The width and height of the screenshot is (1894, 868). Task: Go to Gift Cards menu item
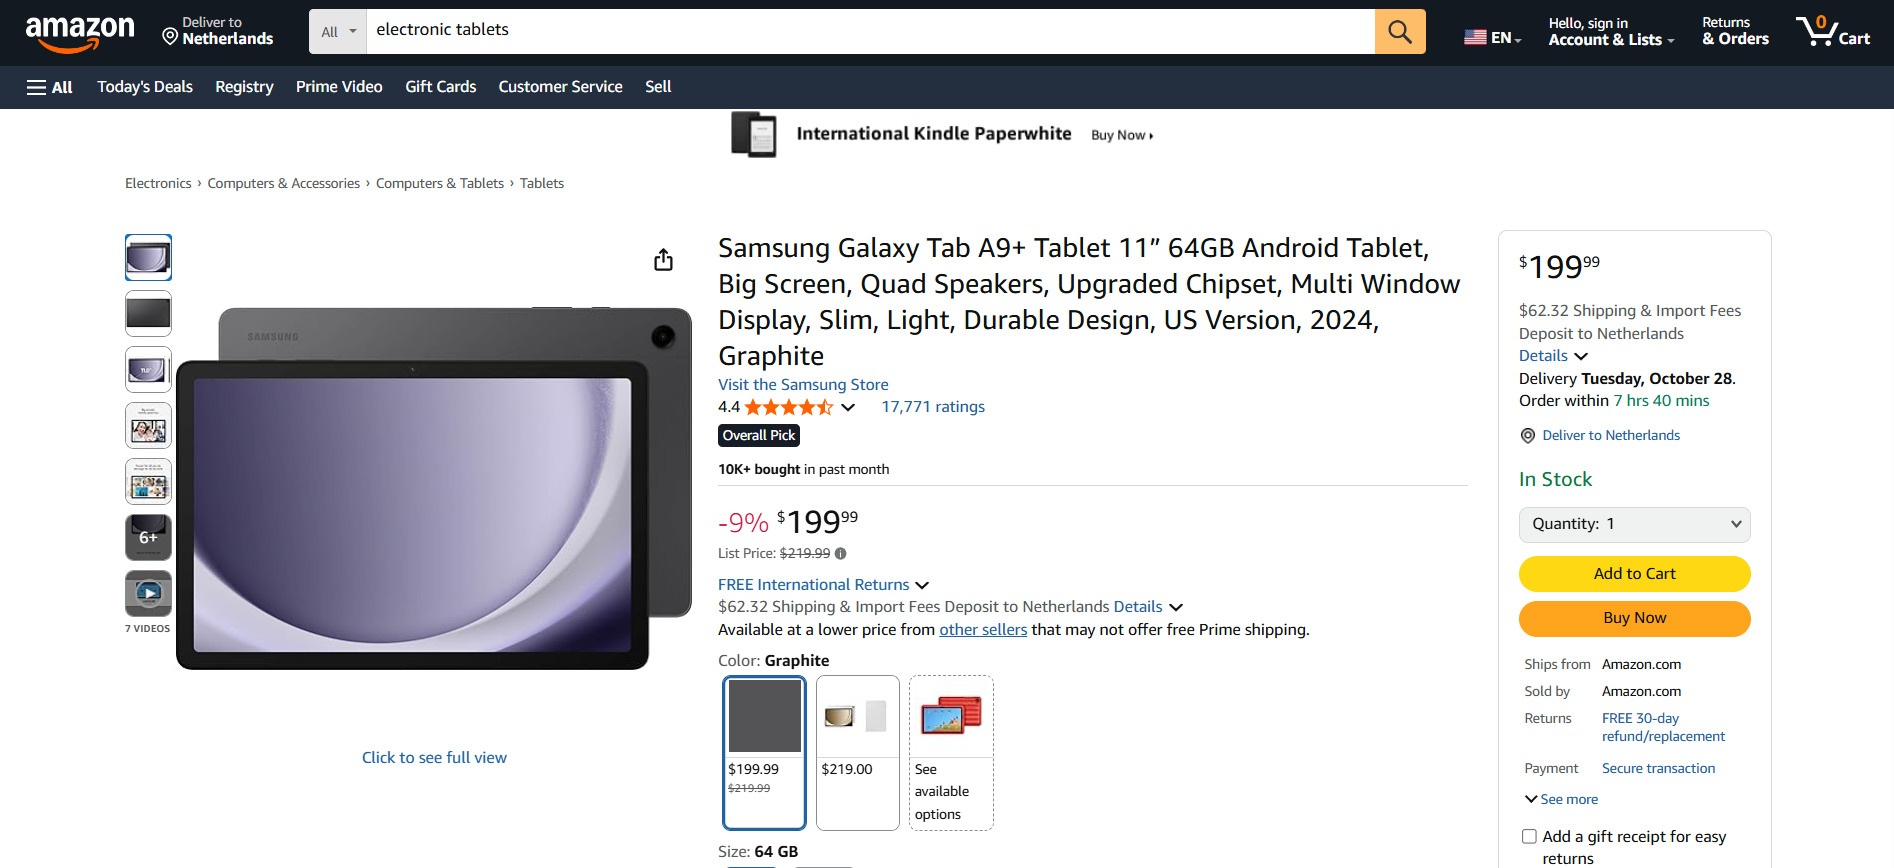(440, 87)
